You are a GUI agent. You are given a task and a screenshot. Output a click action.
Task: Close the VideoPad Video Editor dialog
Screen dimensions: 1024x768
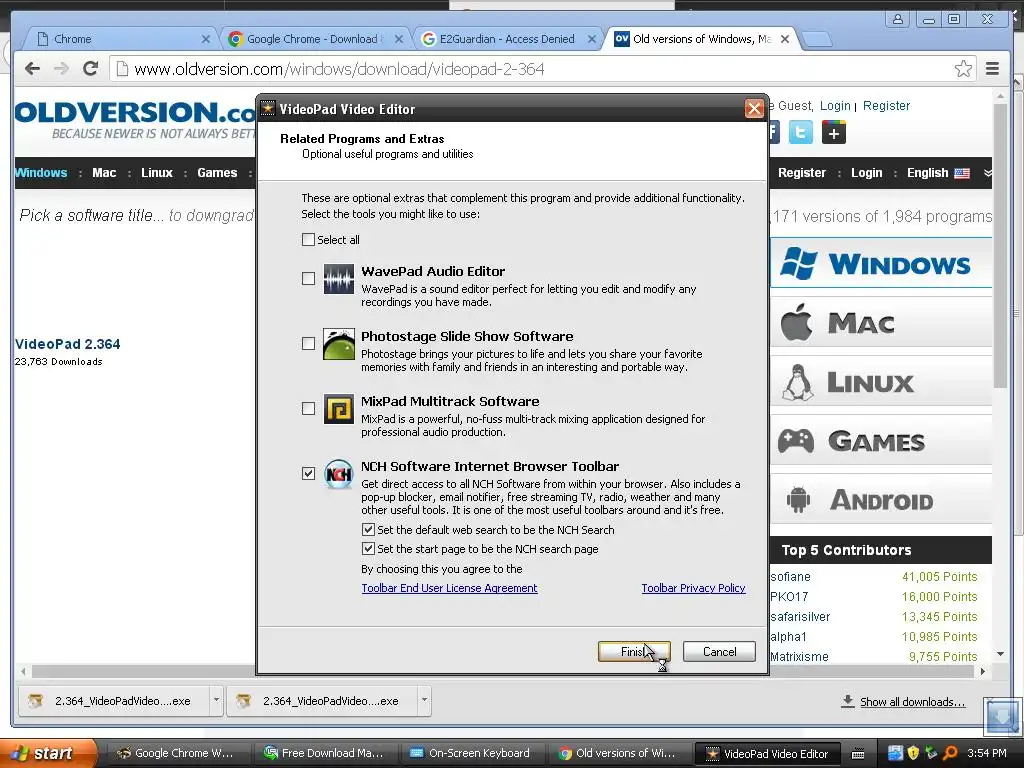click(x=754, y=108)
